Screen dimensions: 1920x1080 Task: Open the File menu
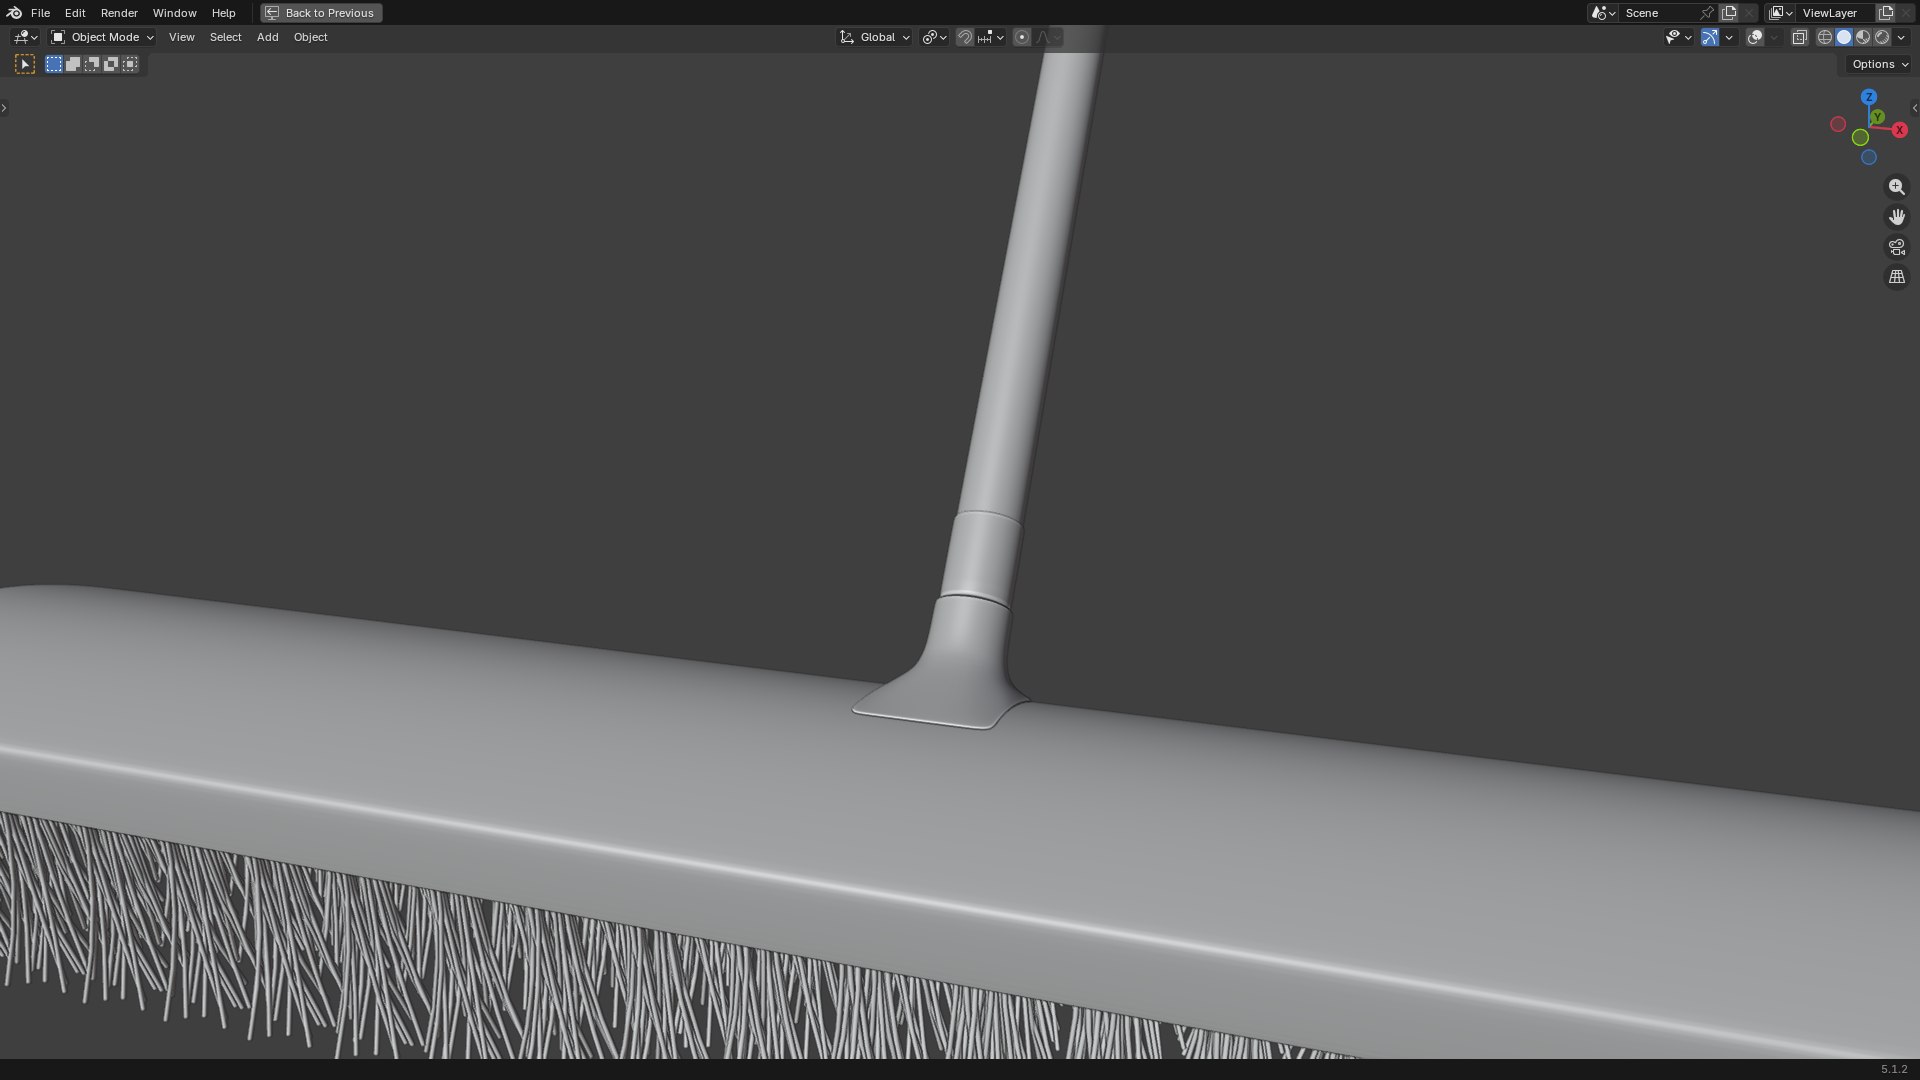[40, 13]
